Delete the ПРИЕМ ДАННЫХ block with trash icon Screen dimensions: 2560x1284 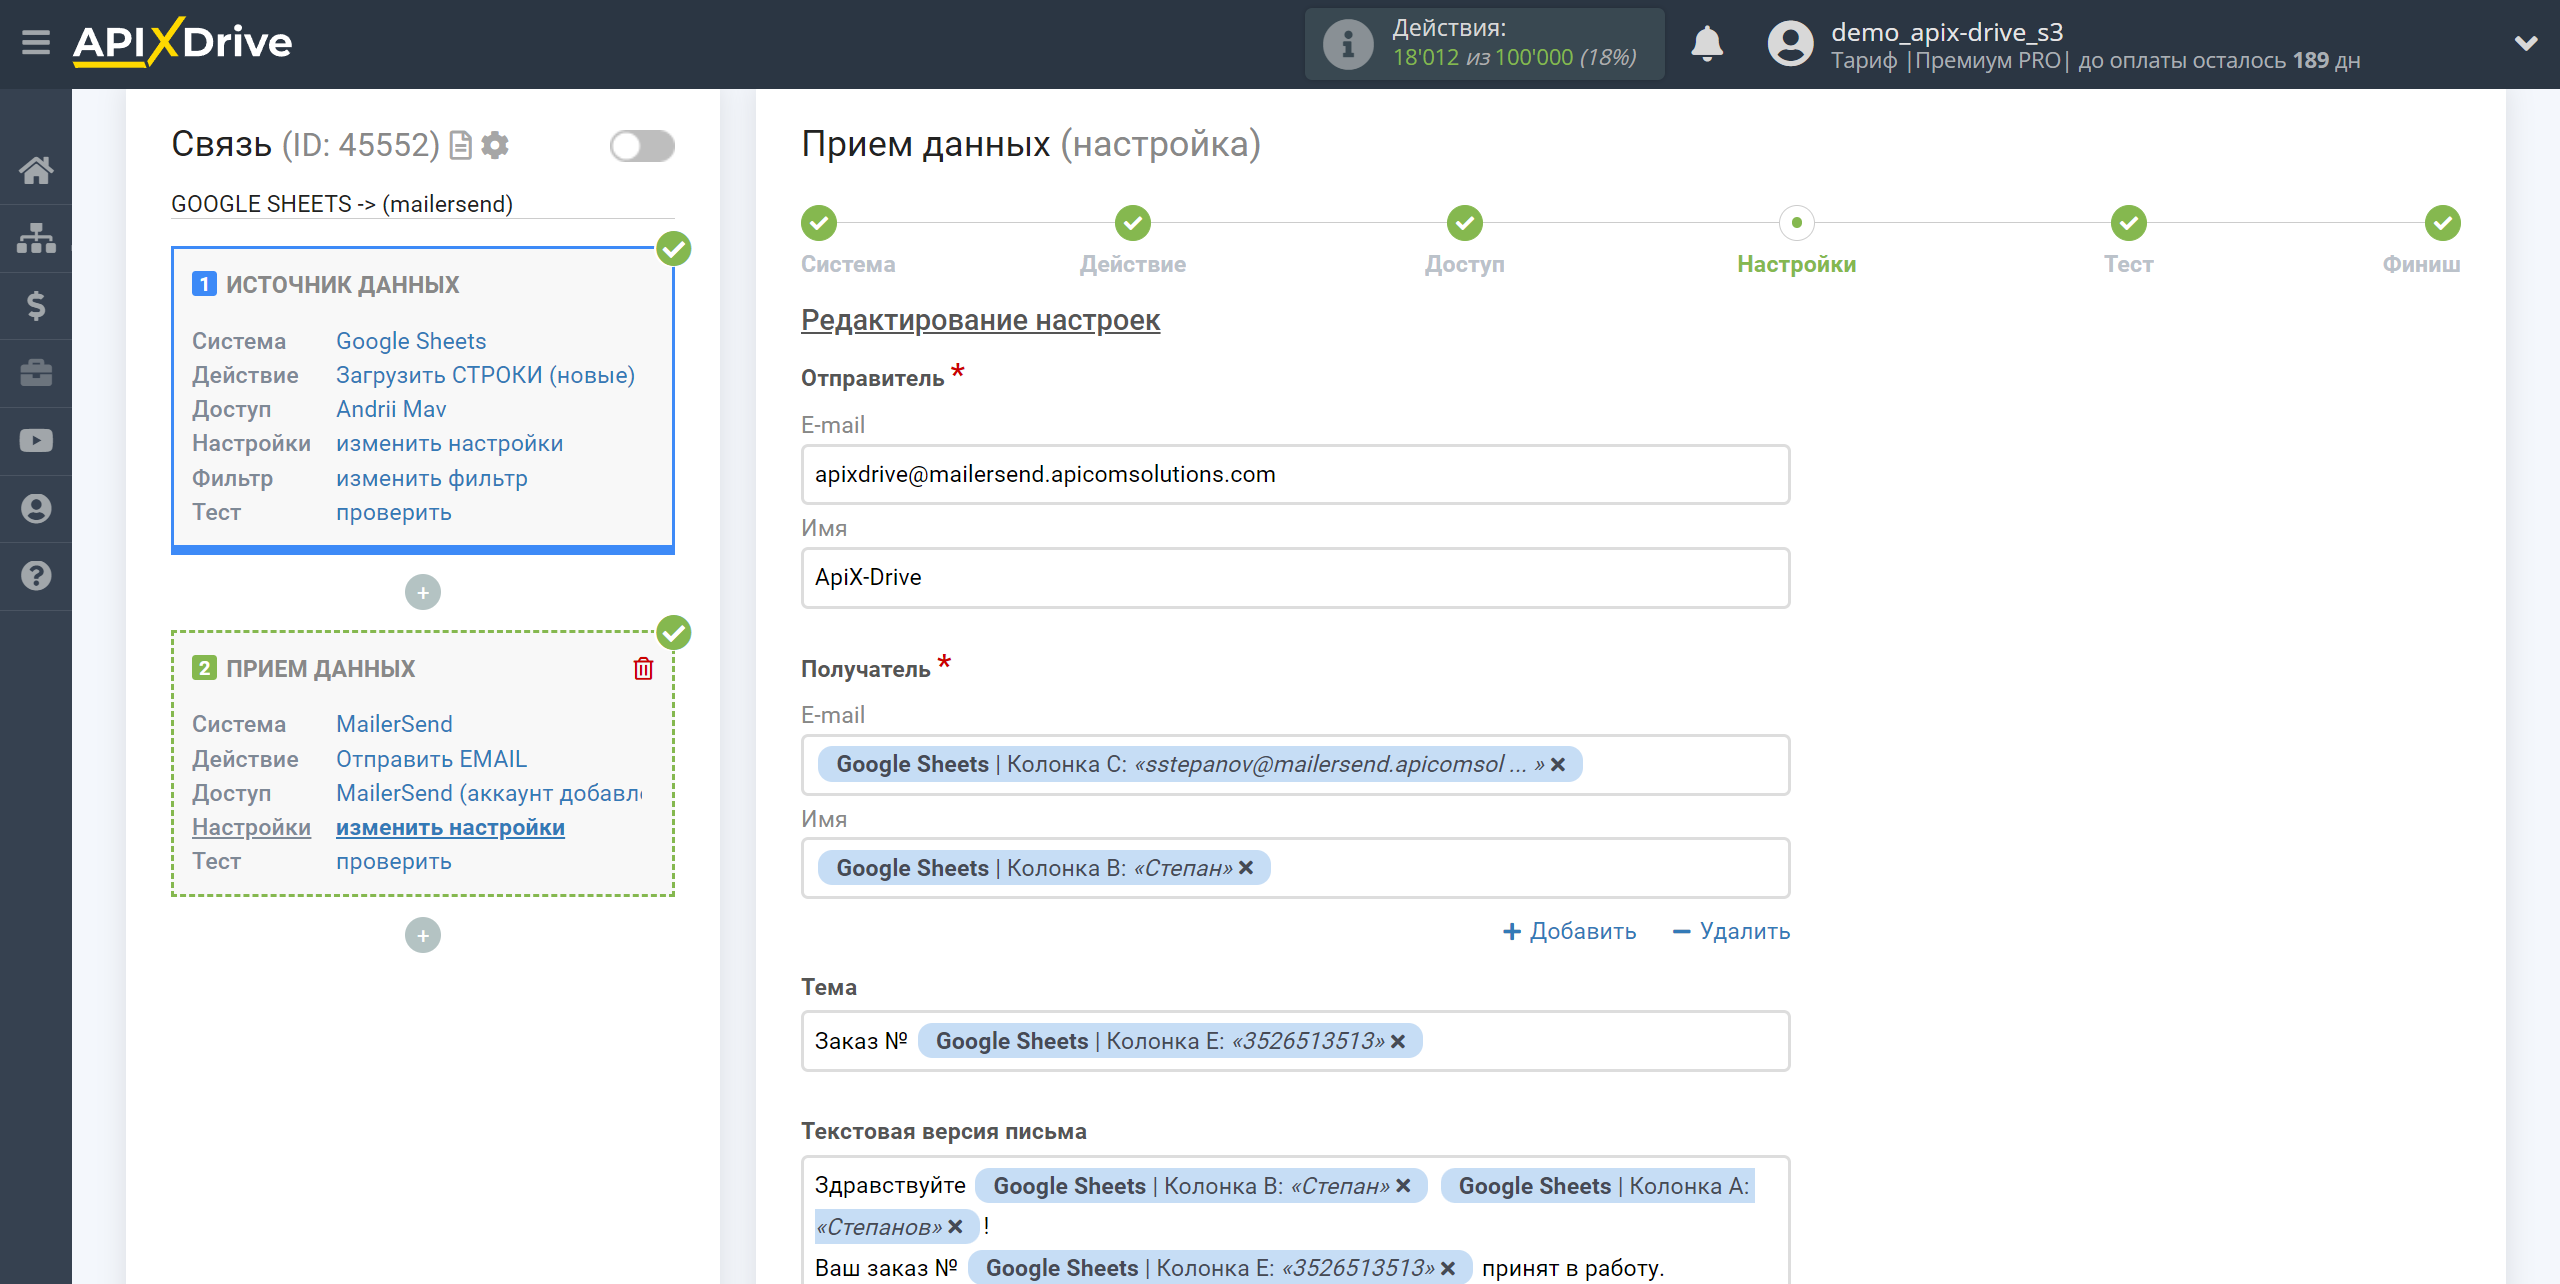(643, 669)
